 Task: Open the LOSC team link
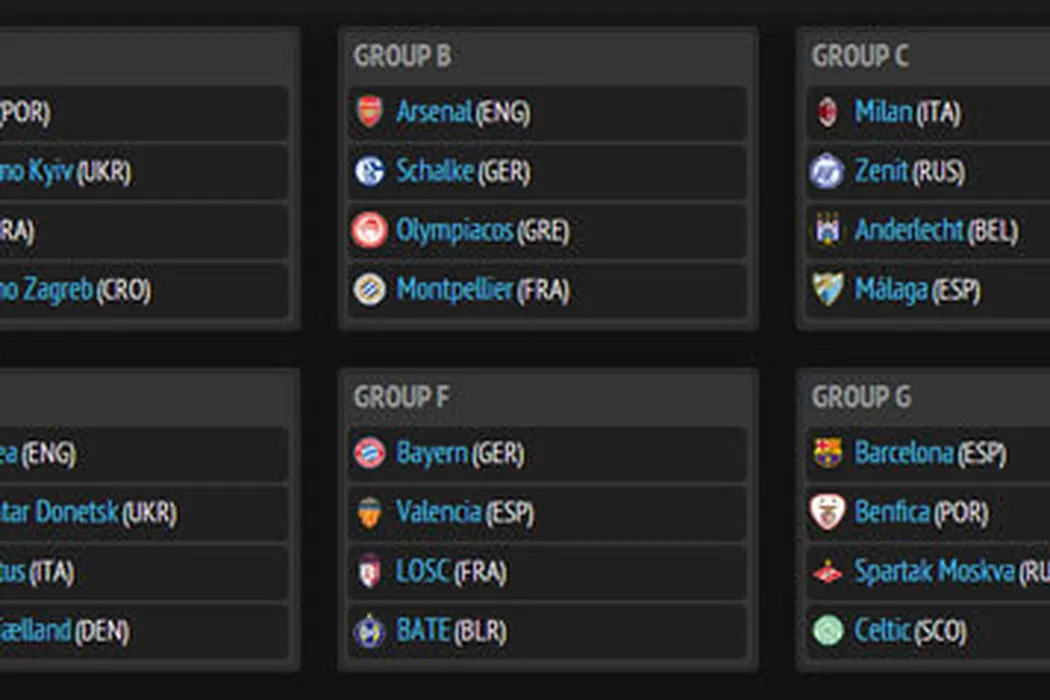coord(424,572)
